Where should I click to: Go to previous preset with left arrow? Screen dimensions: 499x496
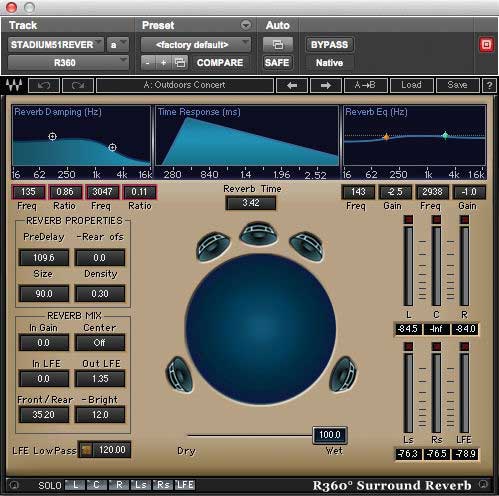pyautogui.click(x=292, y=85)
